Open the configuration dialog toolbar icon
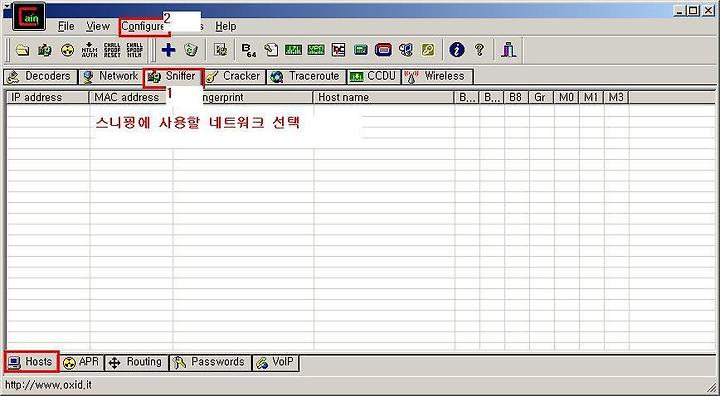 click(x=220, y=50)
